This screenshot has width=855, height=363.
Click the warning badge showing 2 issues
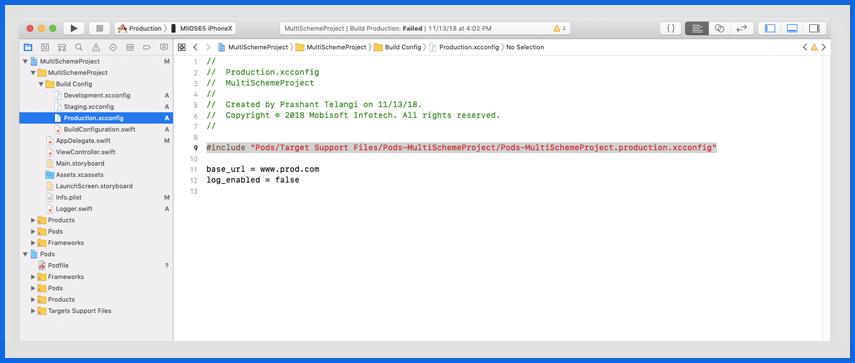pyautogui.click(x=559, y=28)
